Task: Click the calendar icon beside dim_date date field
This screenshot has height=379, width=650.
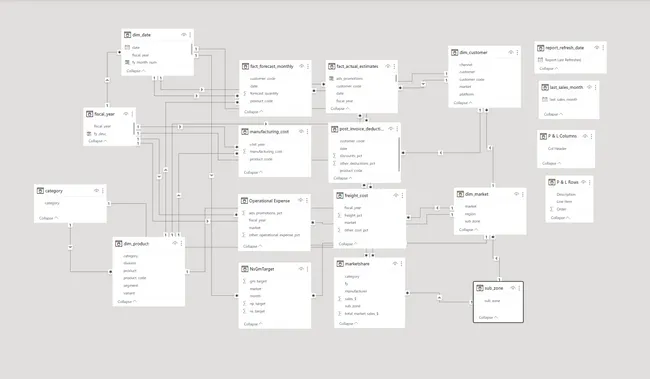Action: [127, 47]
